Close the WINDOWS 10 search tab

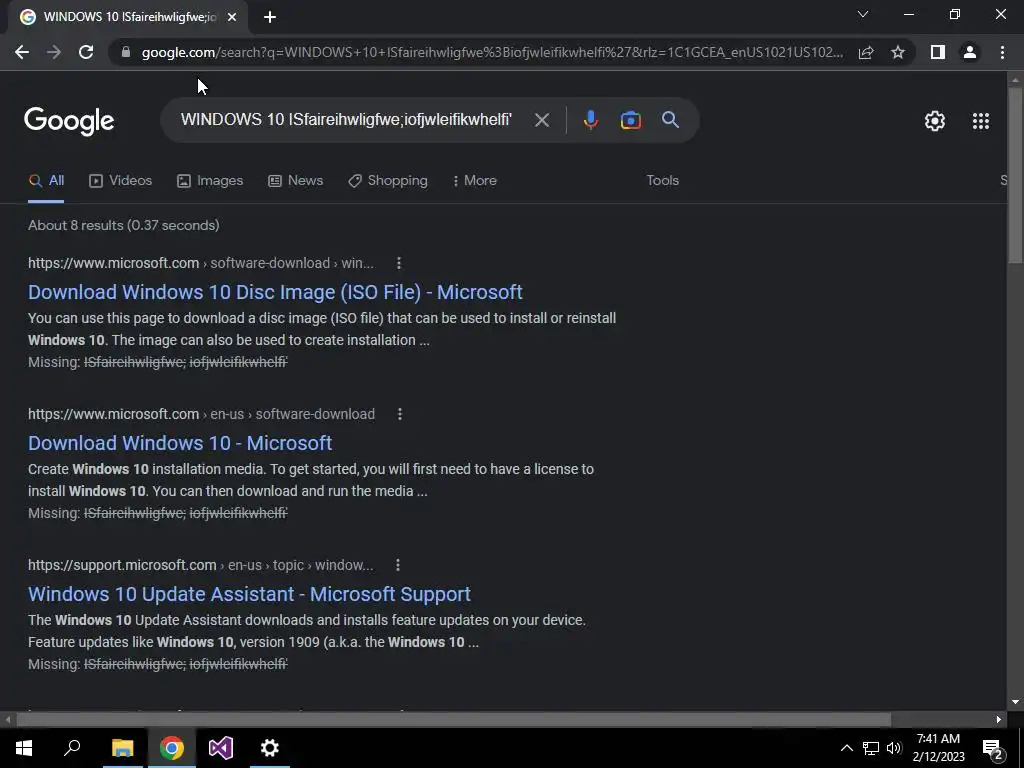coord(232,18)
